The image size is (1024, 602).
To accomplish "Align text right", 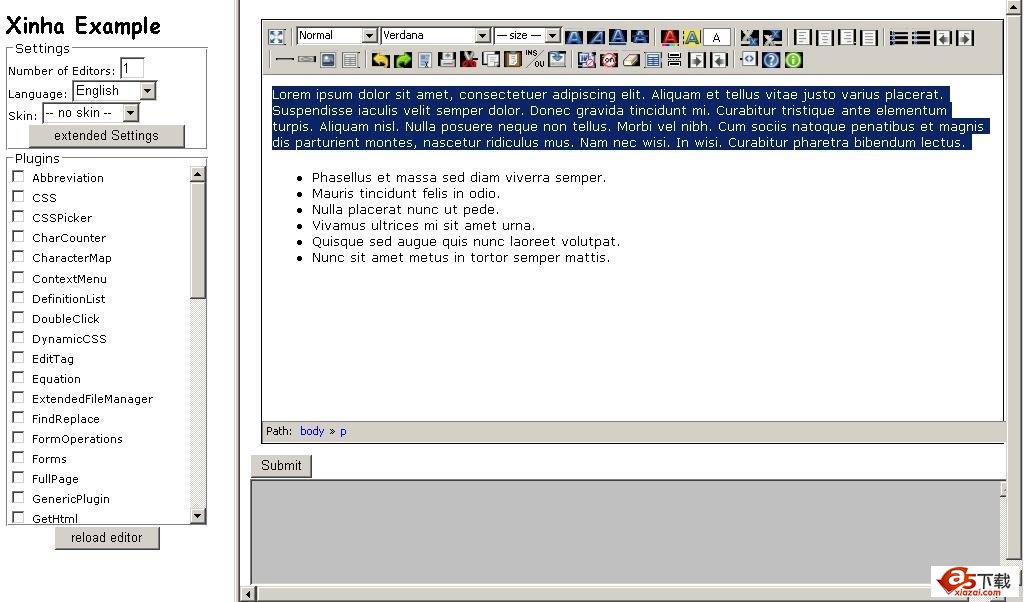I will tap(847, 37).
